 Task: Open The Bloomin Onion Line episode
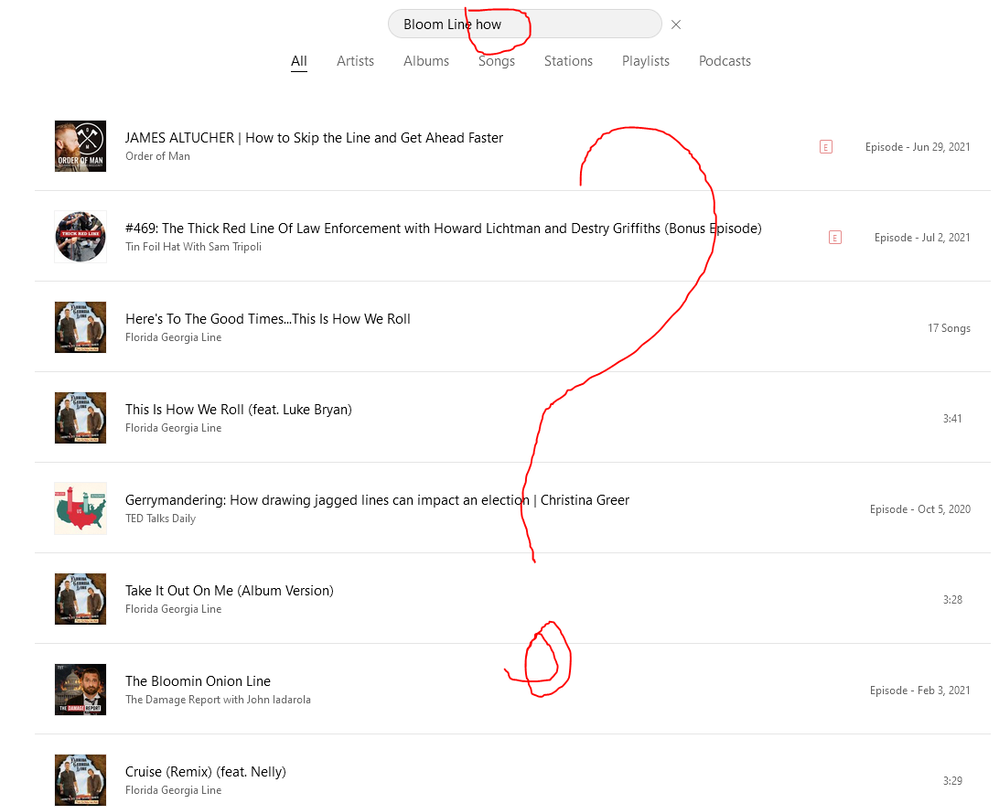coord(198,681)
